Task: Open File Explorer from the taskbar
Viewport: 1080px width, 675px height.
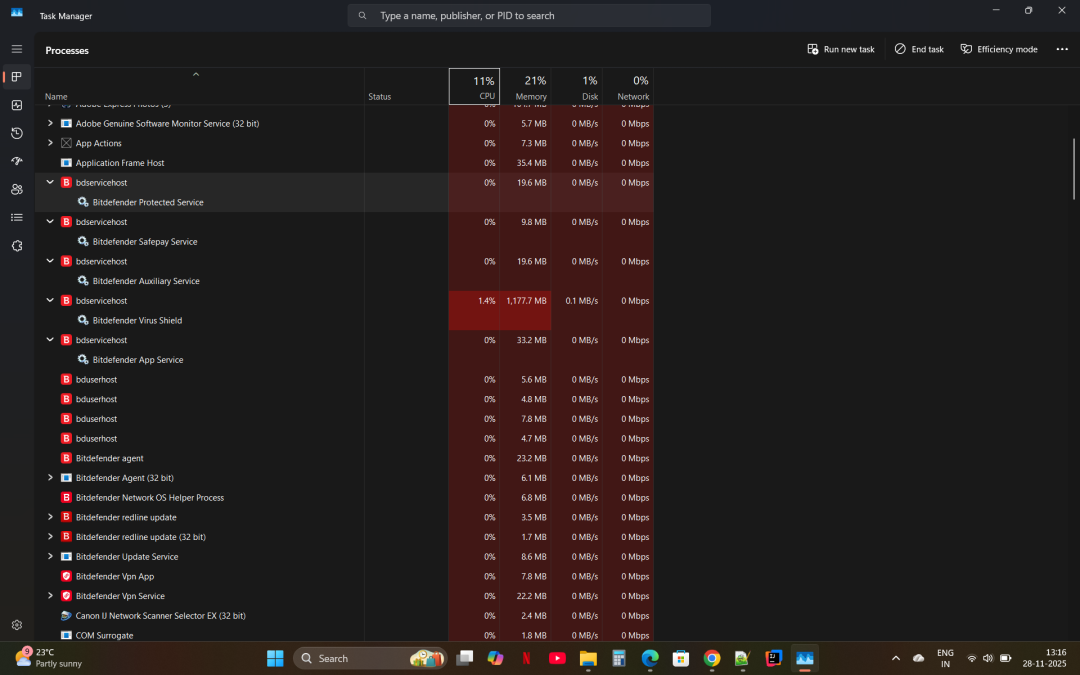Action: [x=588, y=658]
